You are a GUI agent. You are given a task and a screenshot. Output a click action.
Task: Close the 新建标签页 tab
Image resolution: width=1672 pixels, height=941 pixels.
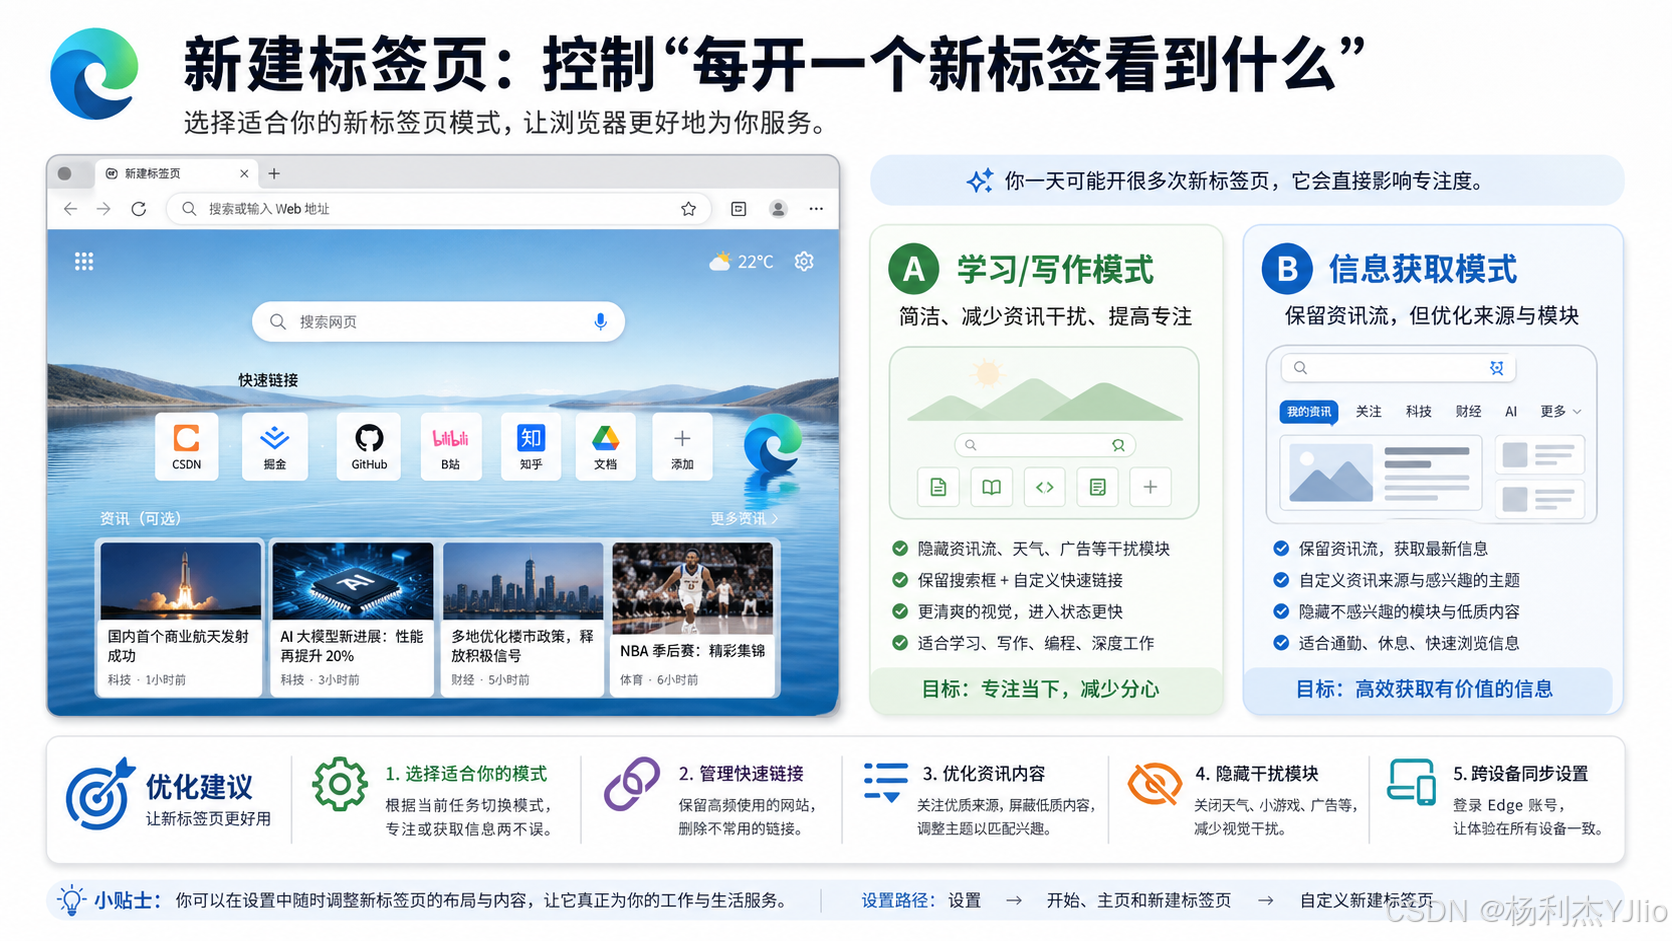click(244, 173)
